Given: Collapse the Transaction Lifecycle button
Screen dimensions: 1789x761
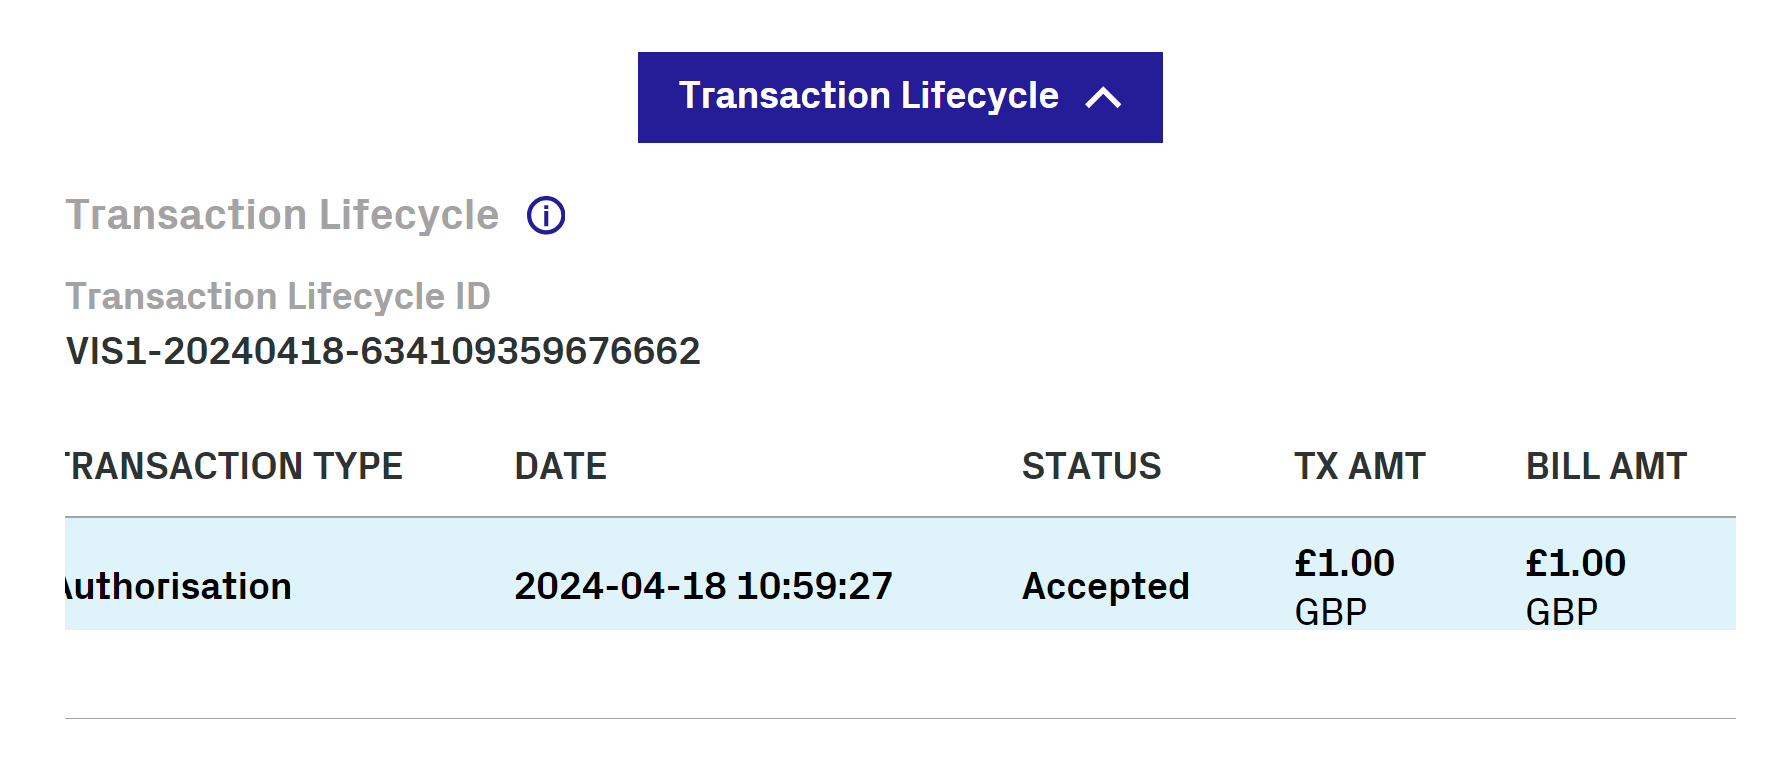Looking at the screenshot, I should tap(900, 97).
